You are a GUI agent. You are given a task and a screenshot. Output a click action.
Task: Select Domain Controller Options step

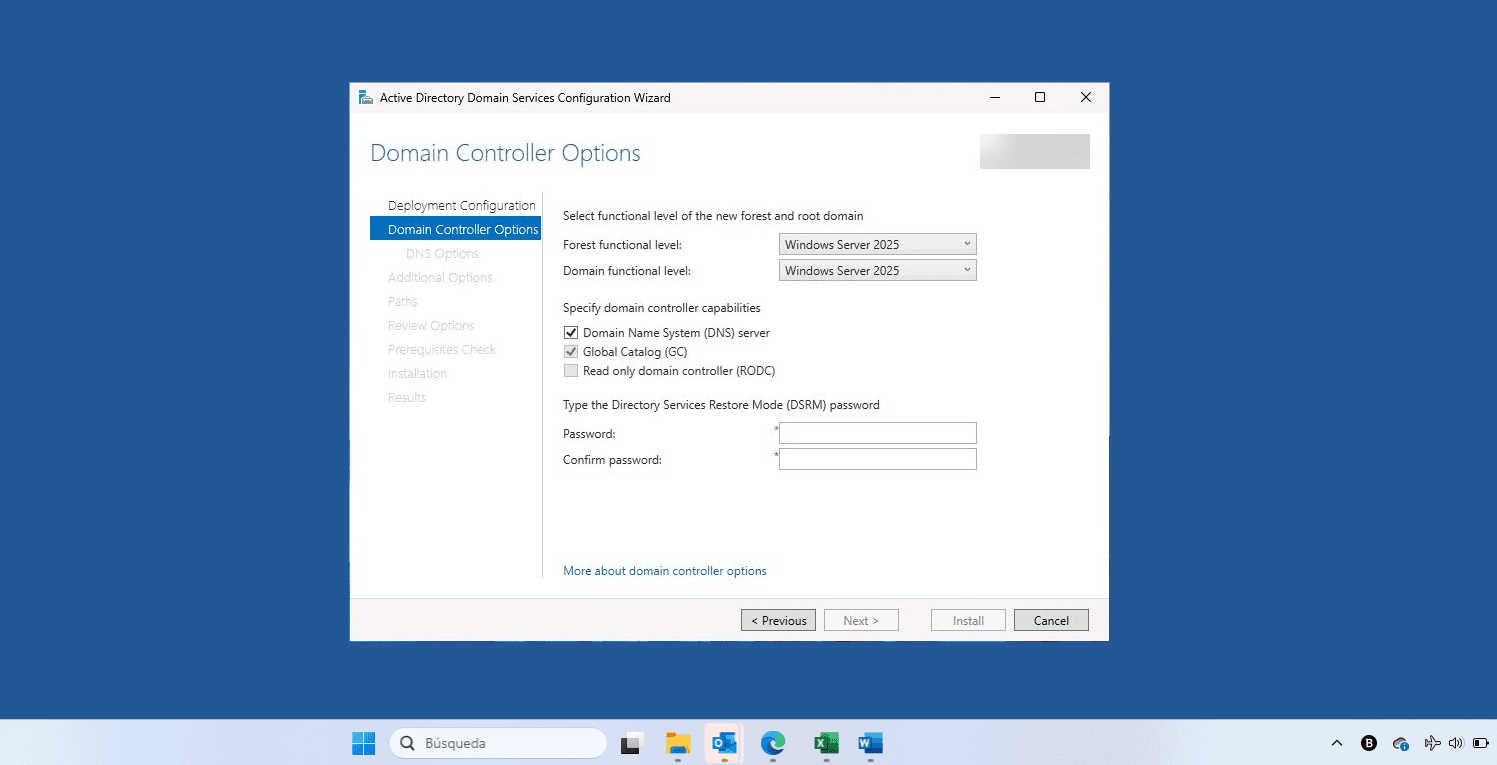455,229
